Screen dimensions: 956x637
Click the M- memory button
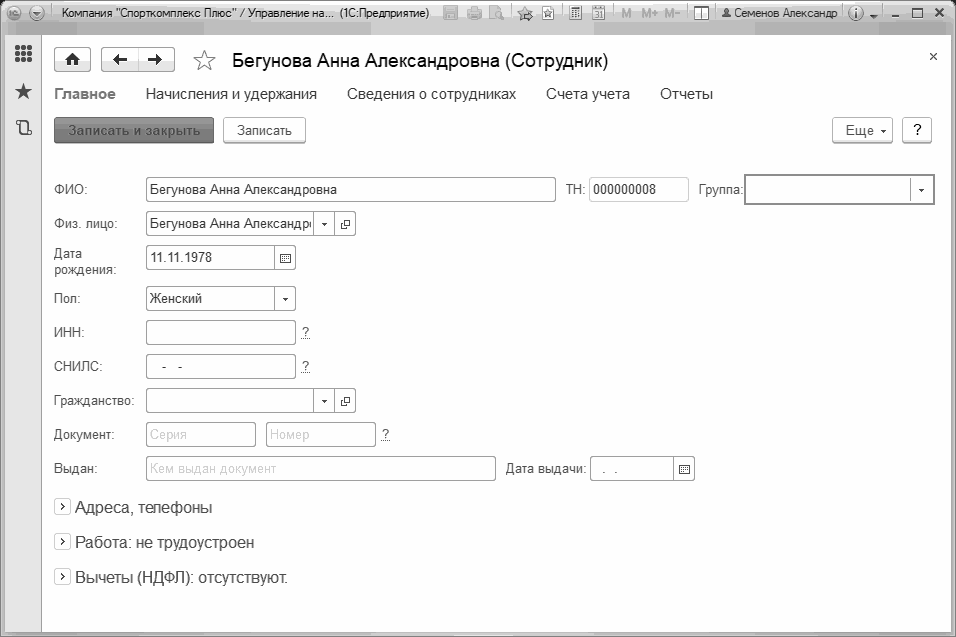point(672,13)
